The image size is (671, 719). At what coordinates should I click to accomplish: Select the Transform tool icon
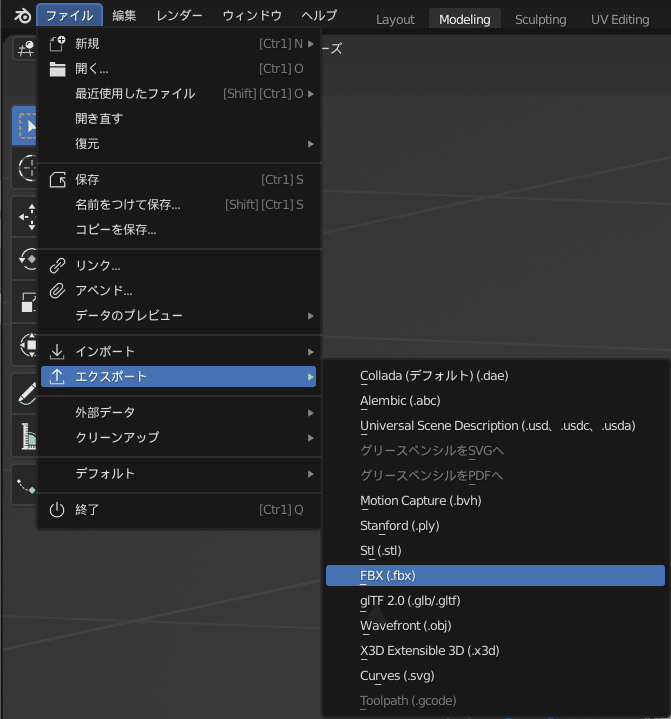(27, 344)
